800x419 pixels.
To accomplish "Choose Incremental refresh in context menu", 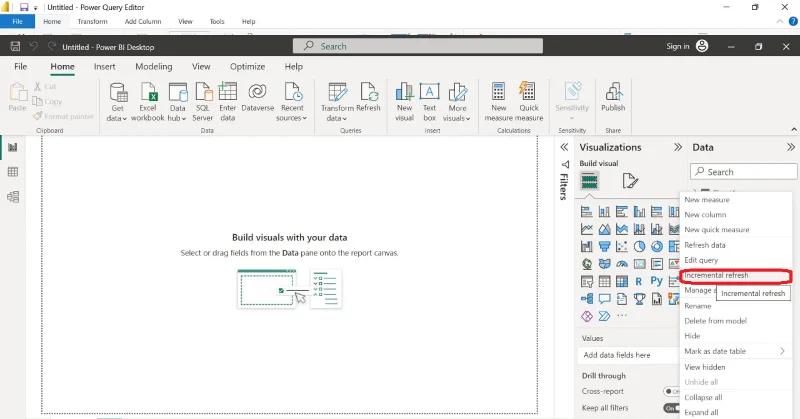I will [x=735, y=276].
